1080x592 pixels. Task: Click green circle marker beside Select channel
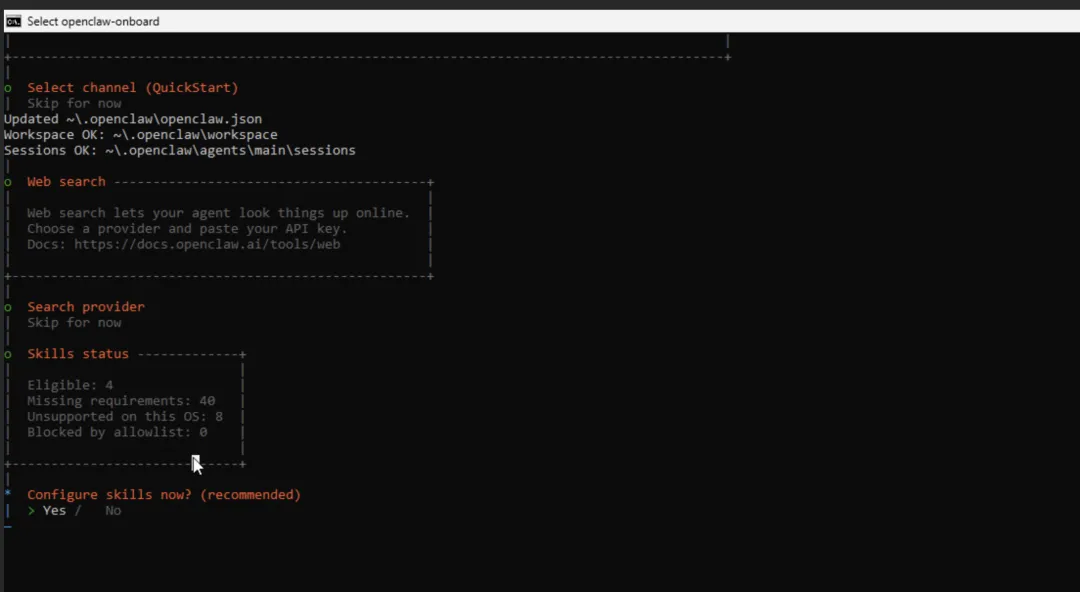pos(8,88)
